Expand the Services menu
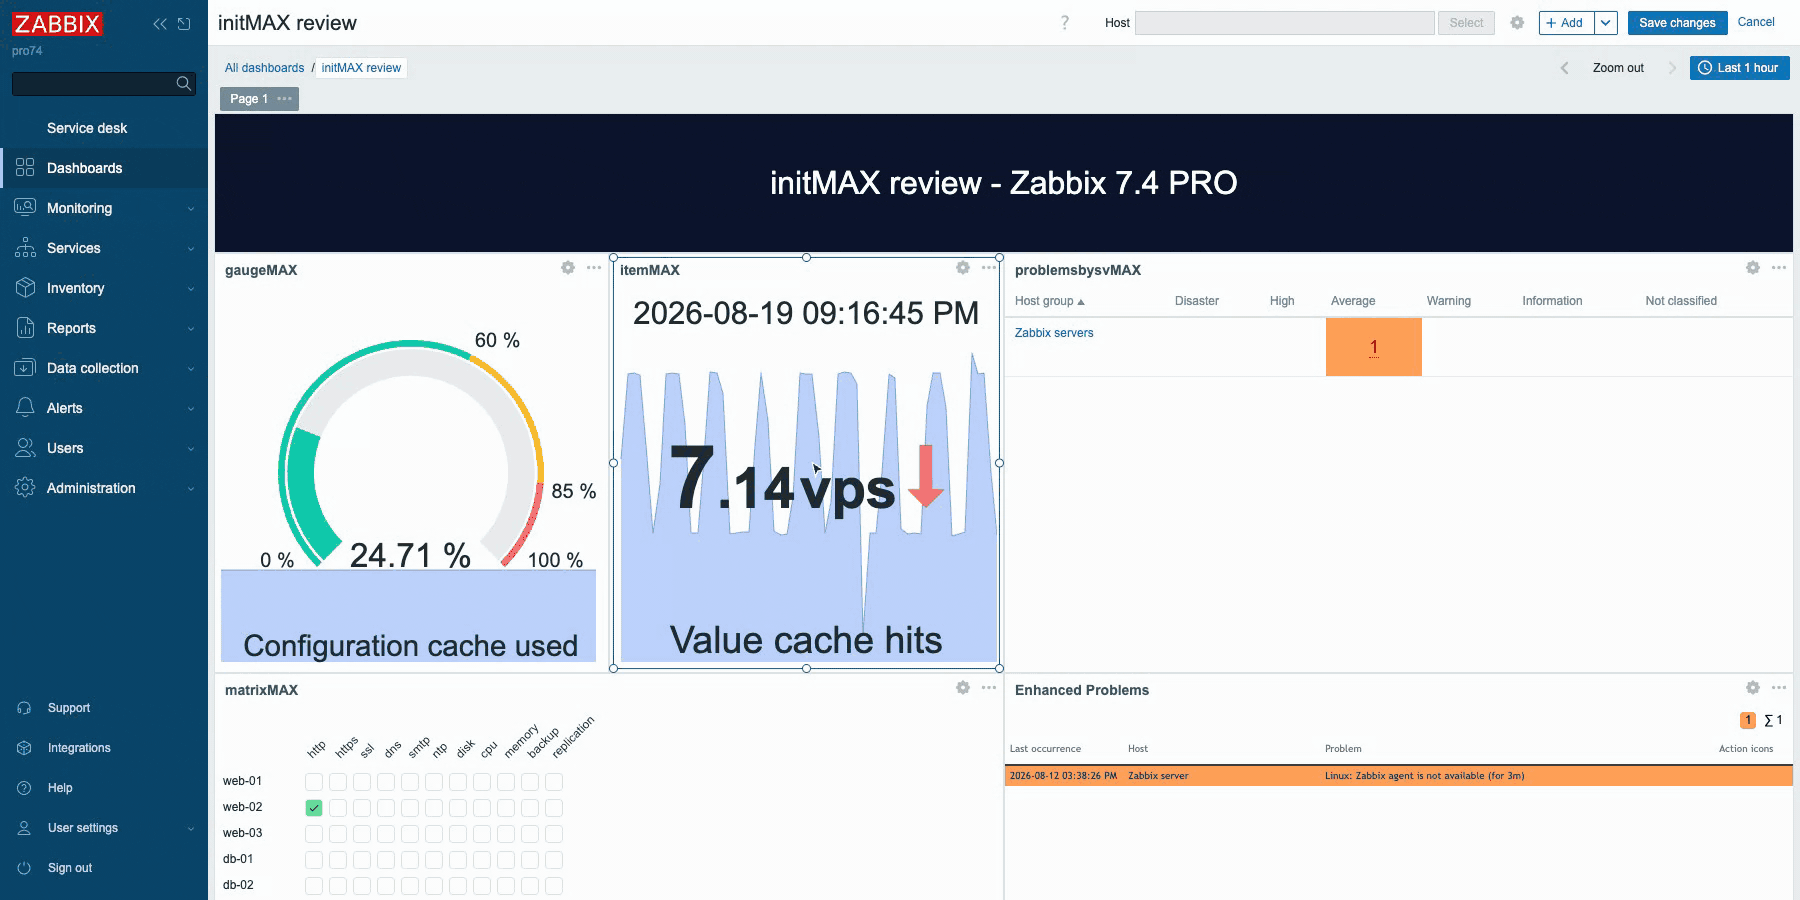This screenshot has height=900, width=1800. [x=104, y=248]
